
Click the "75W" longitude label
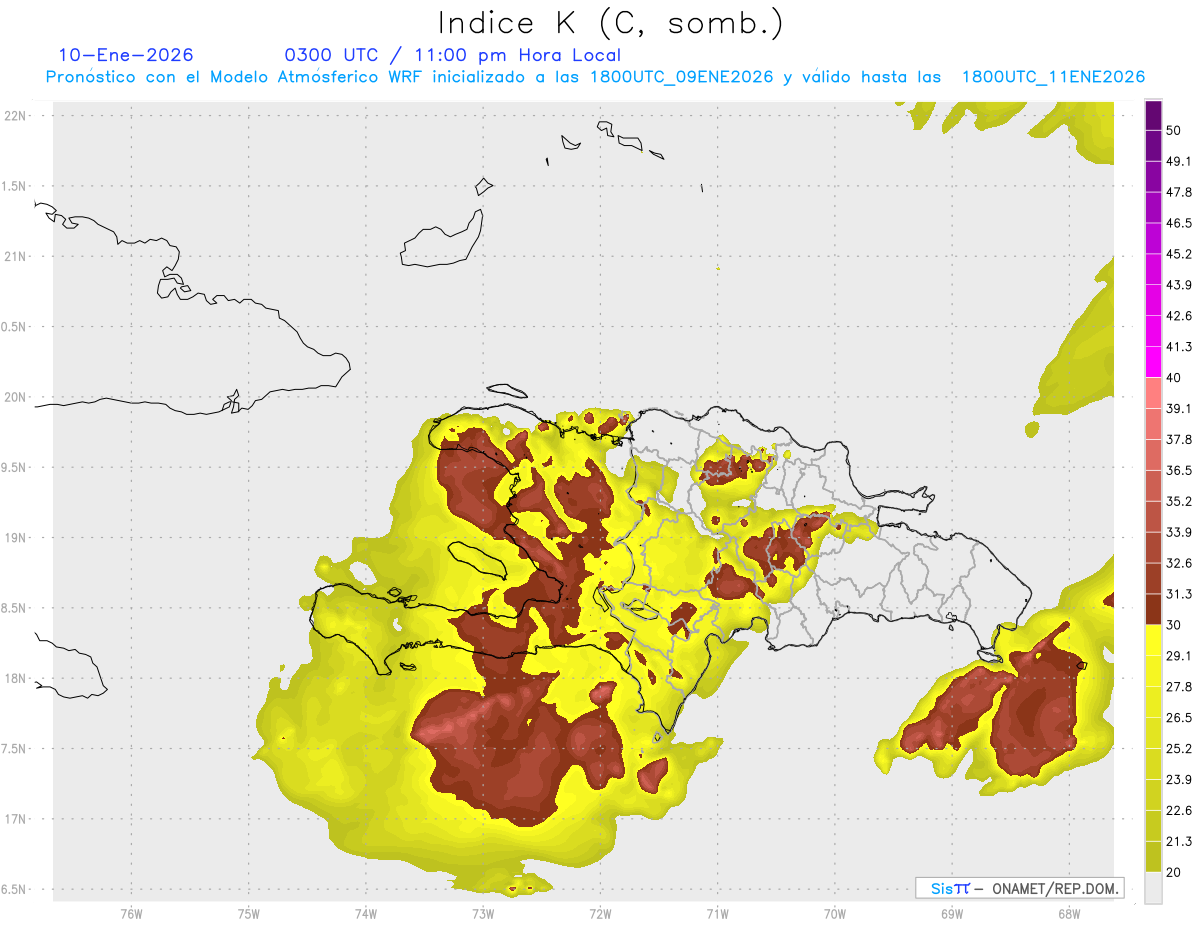point(249,914)
